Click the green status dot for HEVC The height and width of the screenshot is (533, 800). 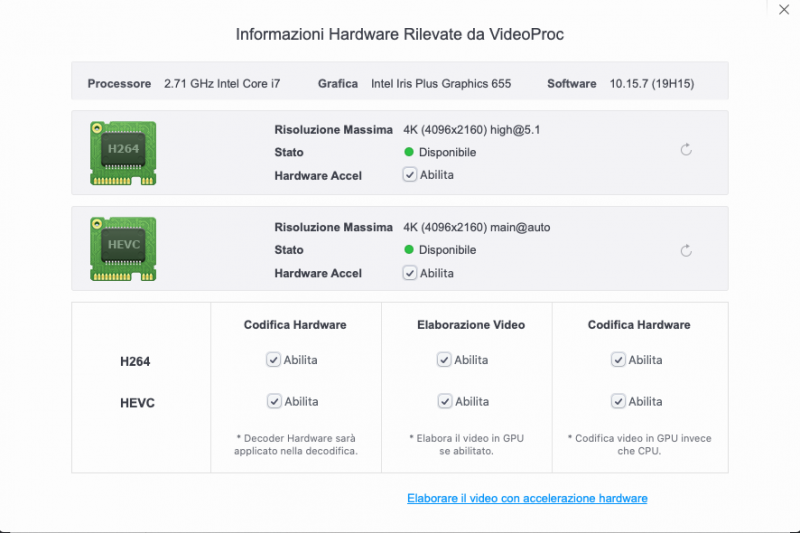(x=409, y=250)
